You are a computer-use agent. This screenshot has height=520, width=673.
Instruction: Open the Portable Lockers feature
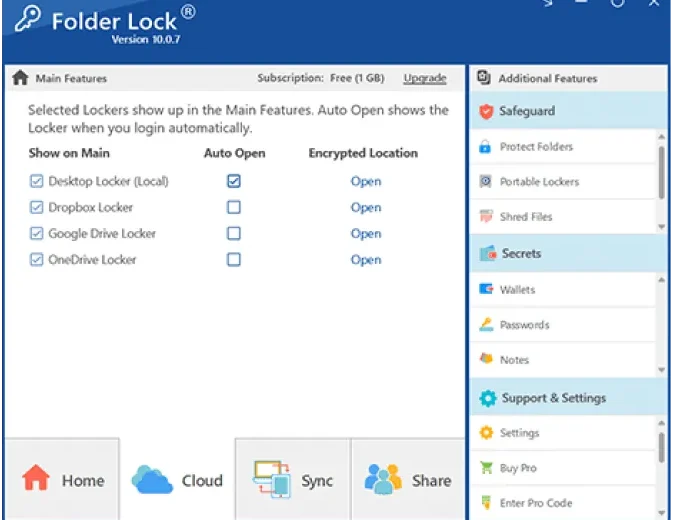[x=564, y=181]
